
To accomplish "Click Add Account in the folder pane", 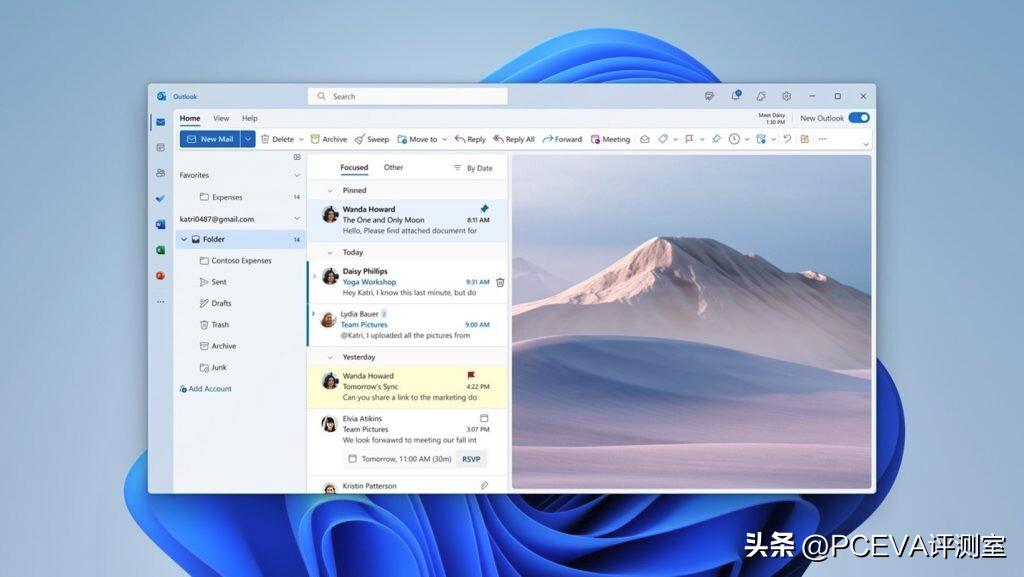I will click(206, 389).
